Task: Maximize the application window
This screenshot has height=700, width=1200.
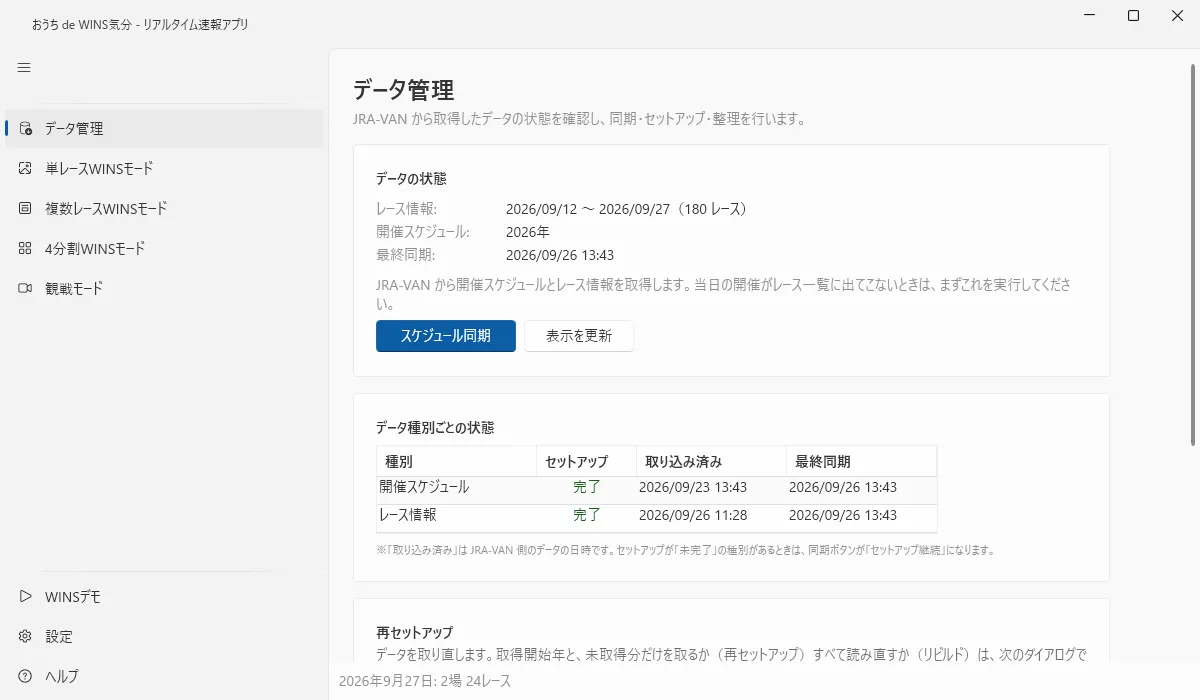Action: click(1133, 16)
